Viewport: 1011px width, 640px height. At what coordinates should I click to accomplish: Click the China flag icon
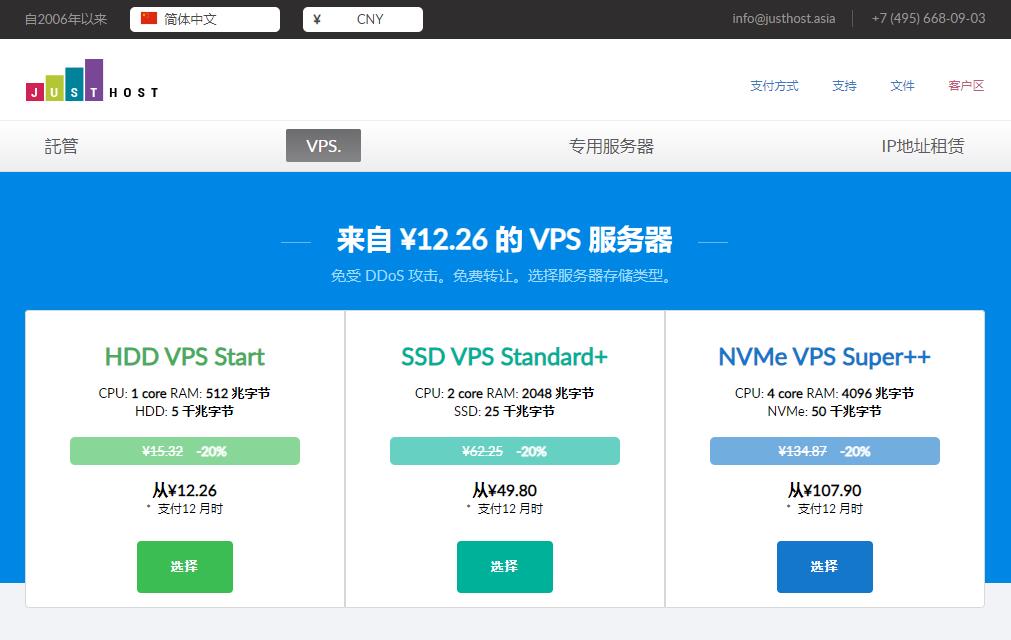tap(149, 19)
